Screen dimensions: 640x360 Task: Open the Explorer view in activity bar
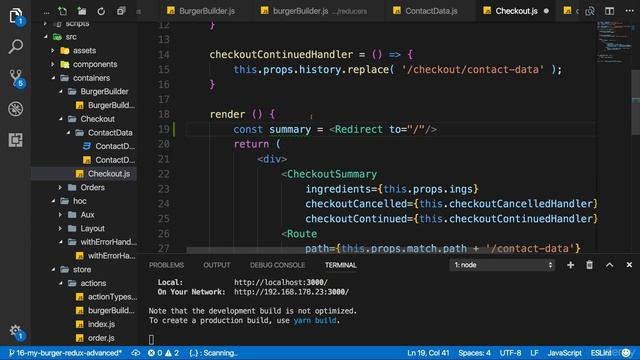pos(16,16)
